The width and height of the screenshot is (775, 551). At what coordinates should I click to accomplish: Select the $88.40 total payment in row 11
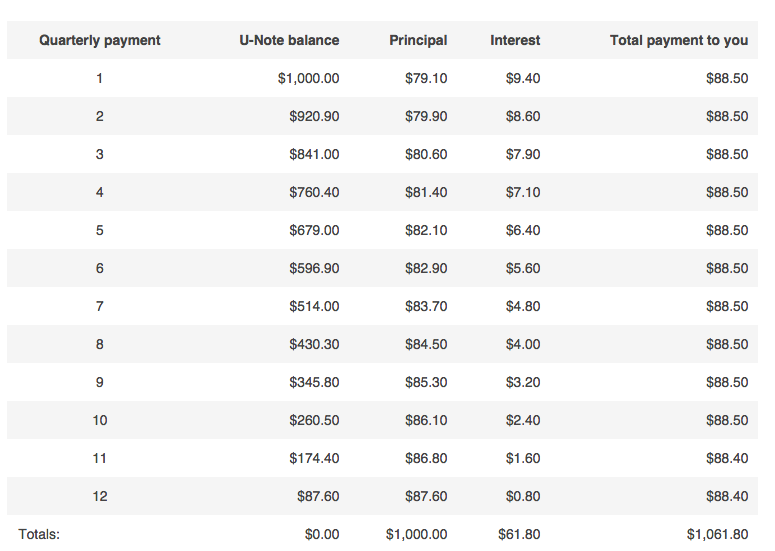pyautogui.click(x=727, y=458)
